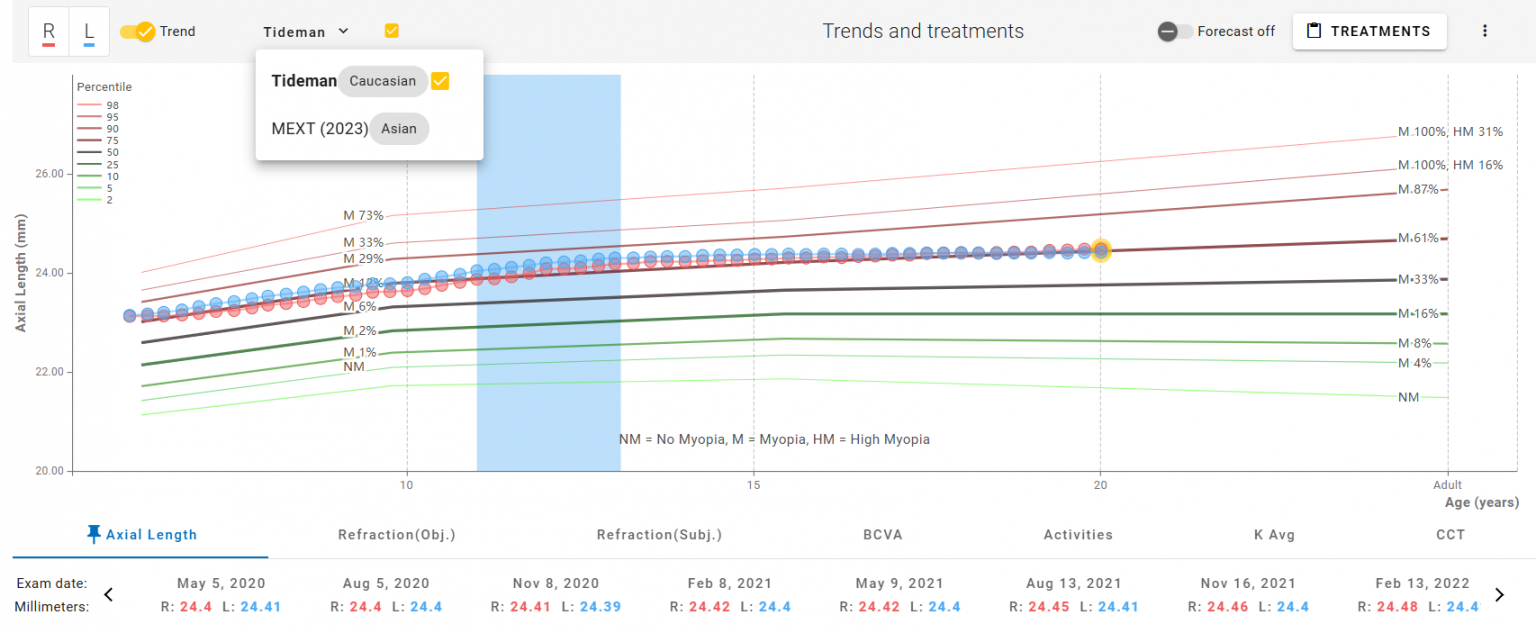Select MEXT (2023) Asian option
This screenshot has height=633, width=1536.
350,129
